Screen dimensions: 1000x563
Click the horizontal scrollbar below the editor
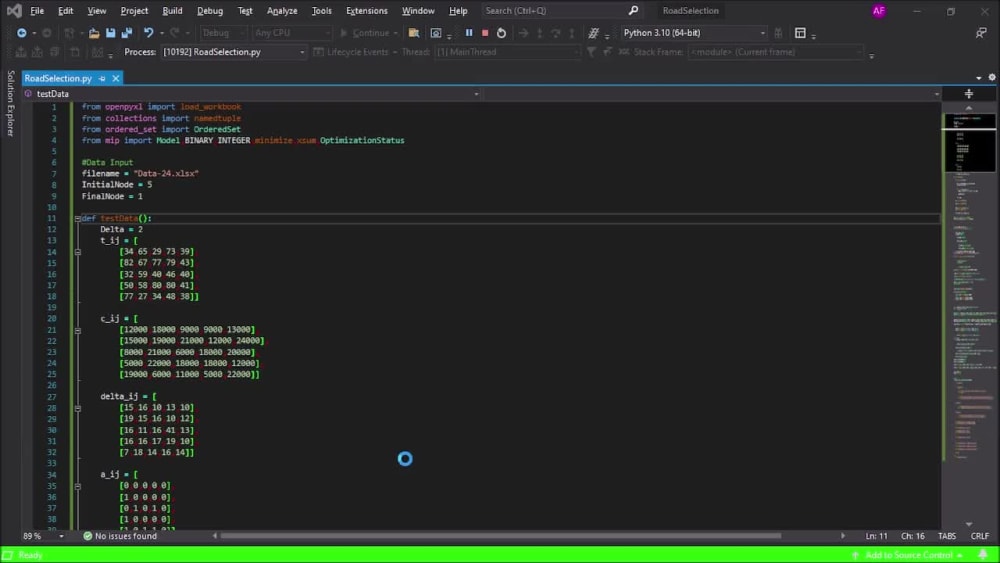click(x=501, y=536)
